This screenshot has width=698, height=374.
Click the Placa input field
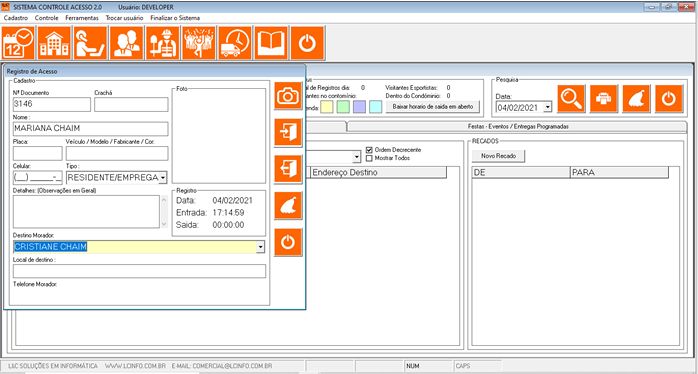click(x=37, y=153)
